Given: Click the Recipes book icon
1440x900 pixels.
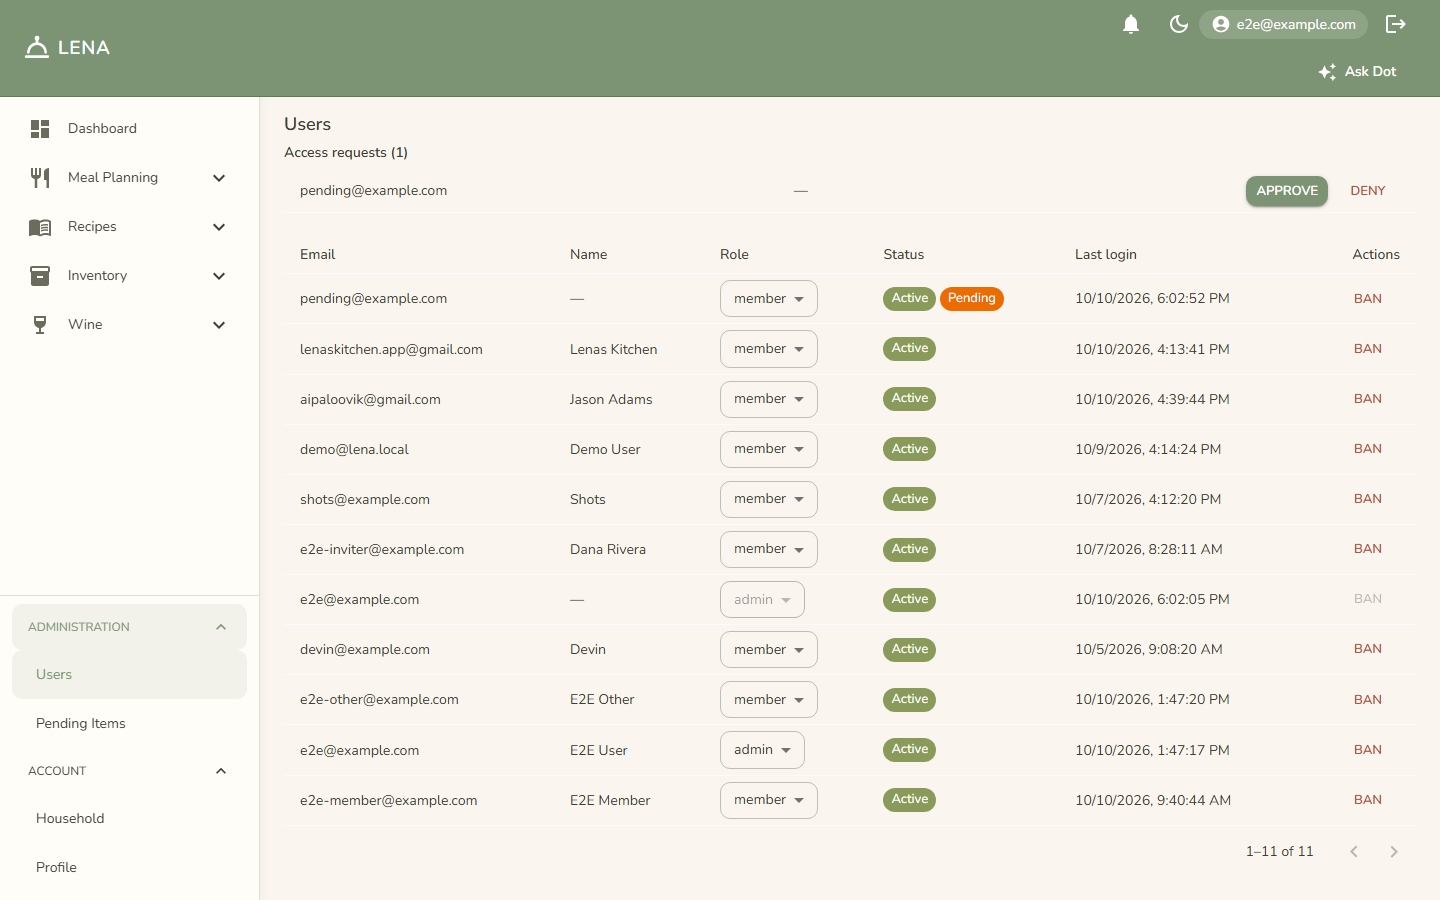Looking at the screenshot, I should (40, 227).
